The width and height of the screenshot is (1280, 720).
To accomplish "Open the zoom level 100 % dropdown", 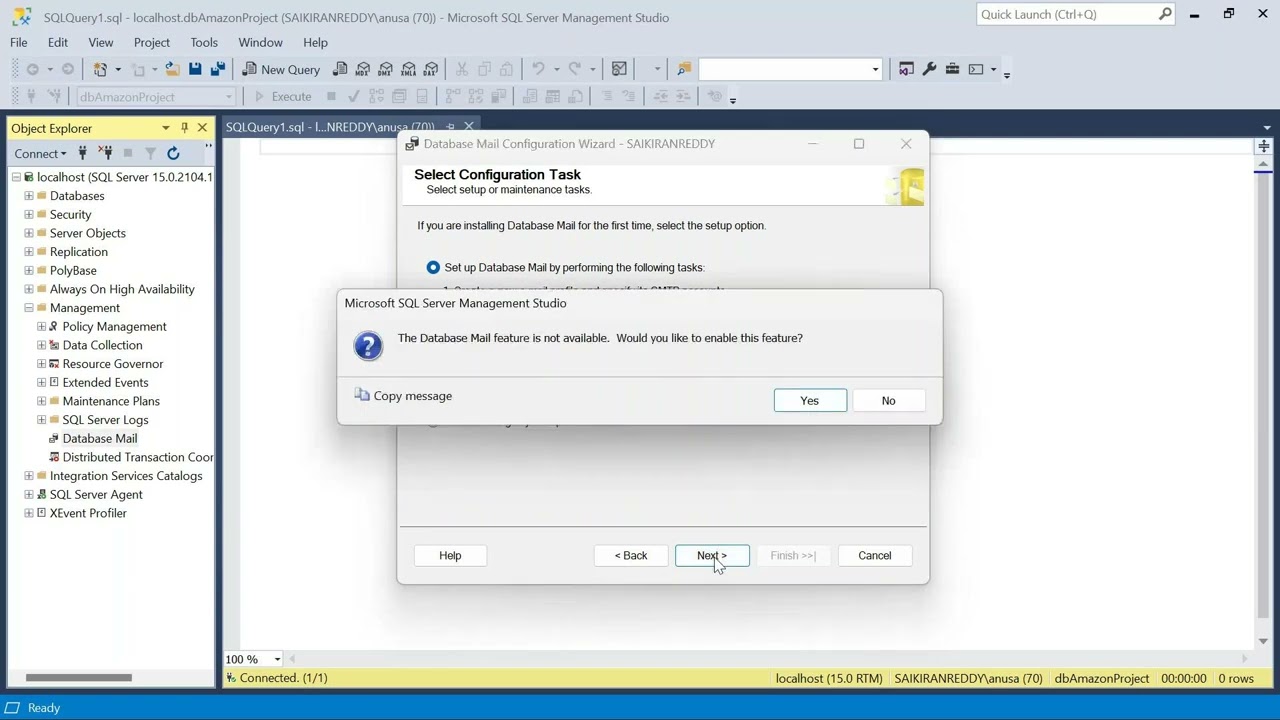I will 277,659.
